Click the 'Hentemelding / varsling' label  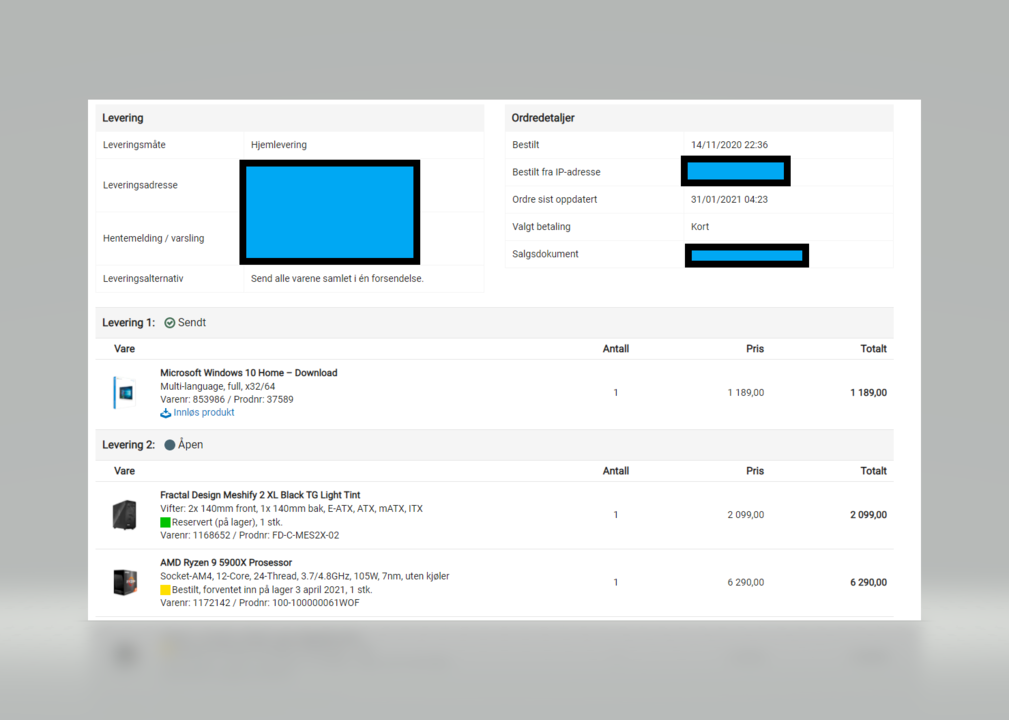tap(153, 238)
